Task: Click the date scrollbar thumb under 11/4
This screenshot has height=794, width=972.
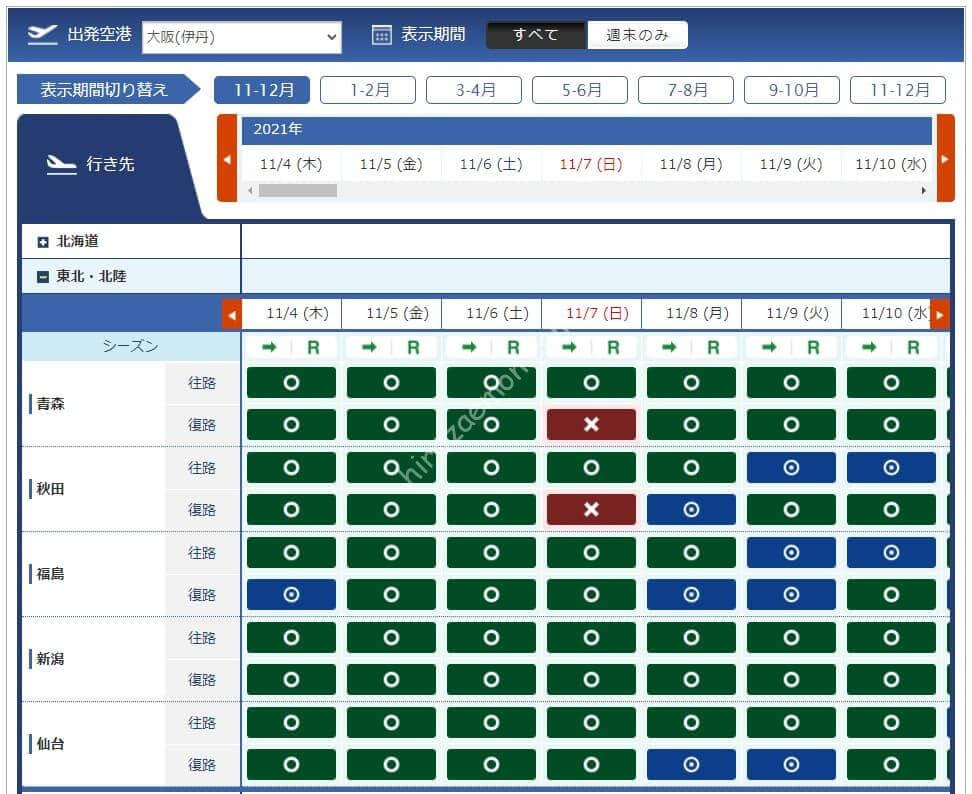Action: 298,191
